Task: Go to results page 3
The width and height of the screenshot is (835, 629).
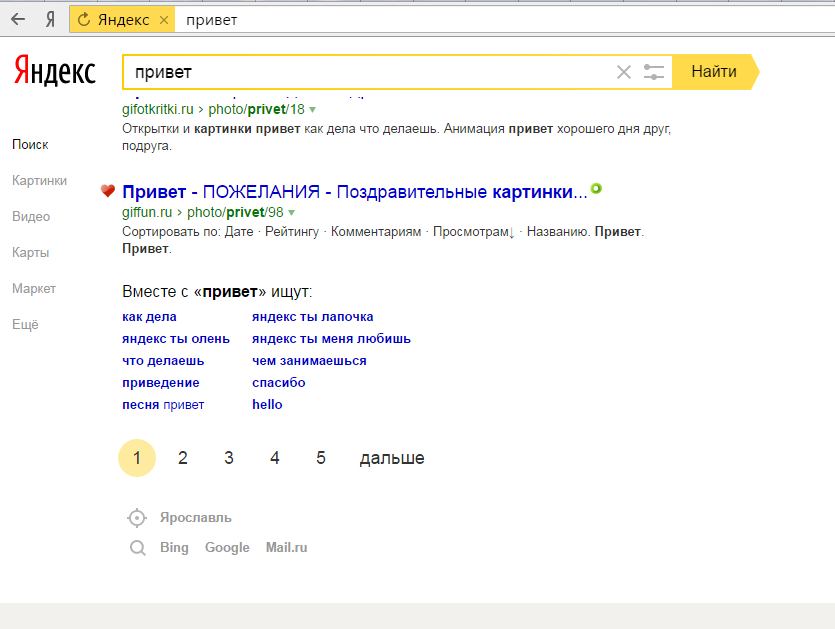Action: pyautogui.click(x=229, y=458)
